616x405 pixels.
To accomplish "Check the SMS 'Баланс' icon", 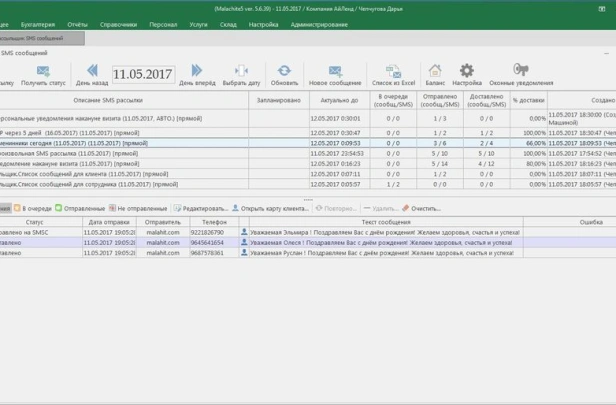I will point(435,71).
